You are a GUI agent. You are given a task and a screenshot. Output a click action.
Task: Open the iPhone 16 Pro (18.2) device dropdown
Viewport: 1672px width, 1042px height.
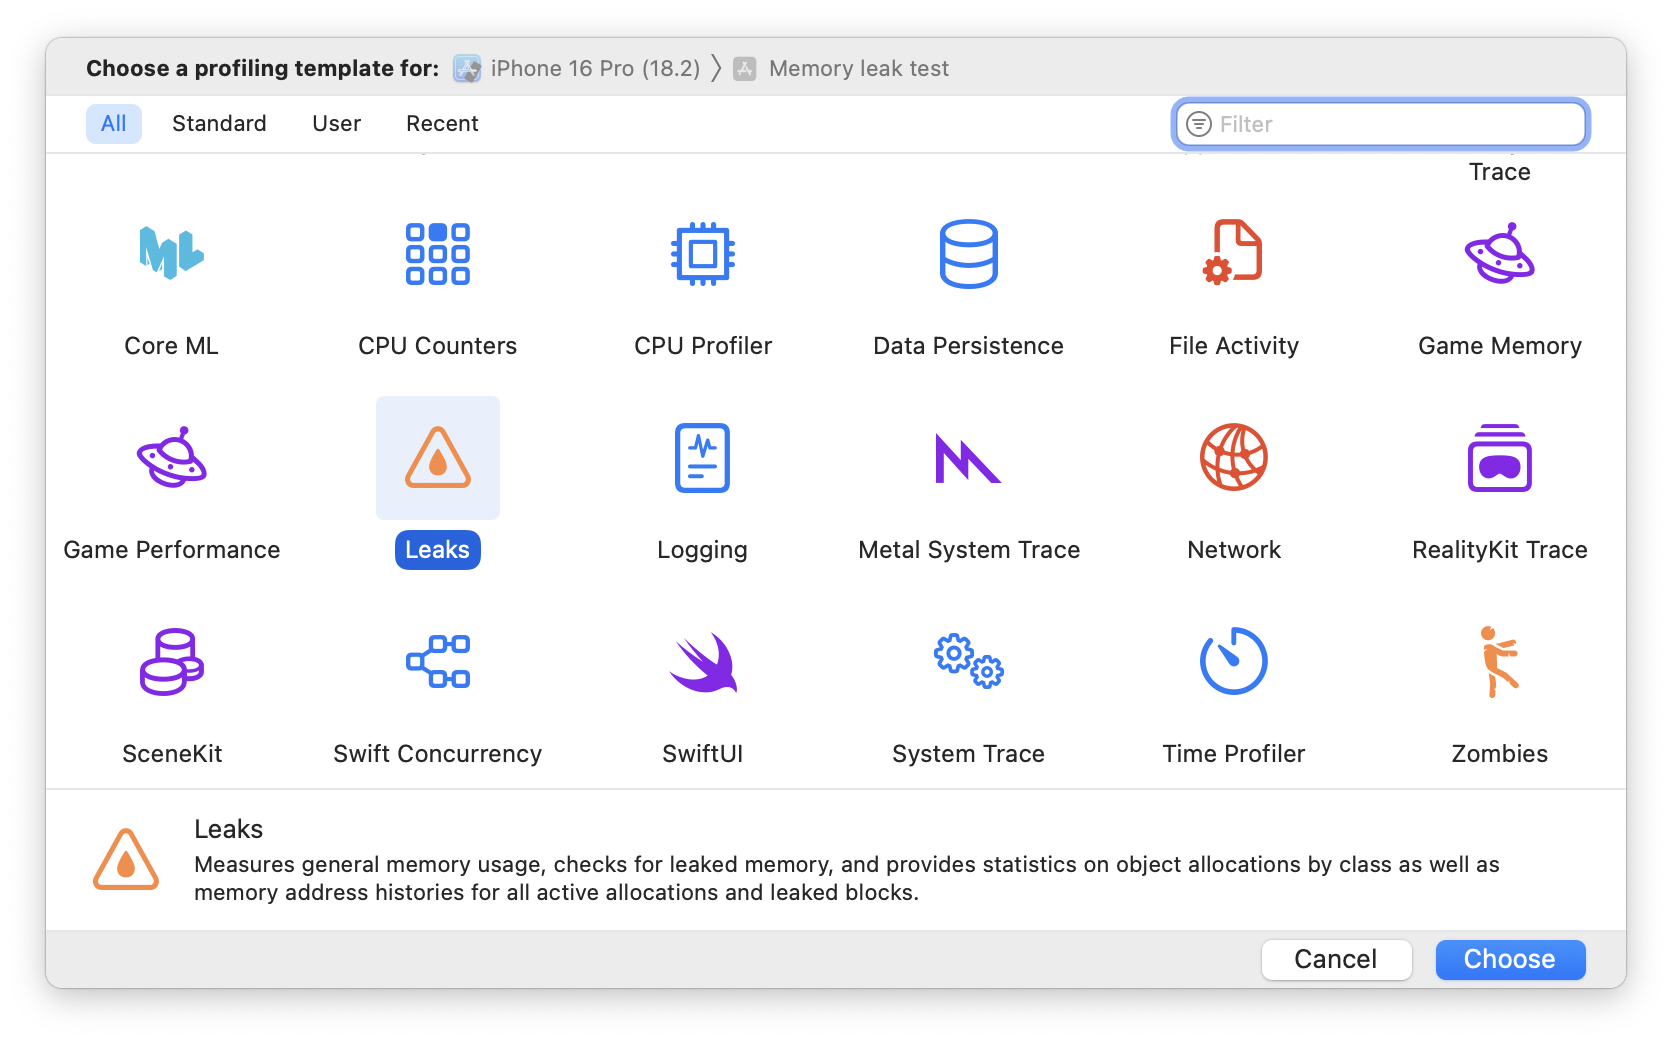(576, 68)
